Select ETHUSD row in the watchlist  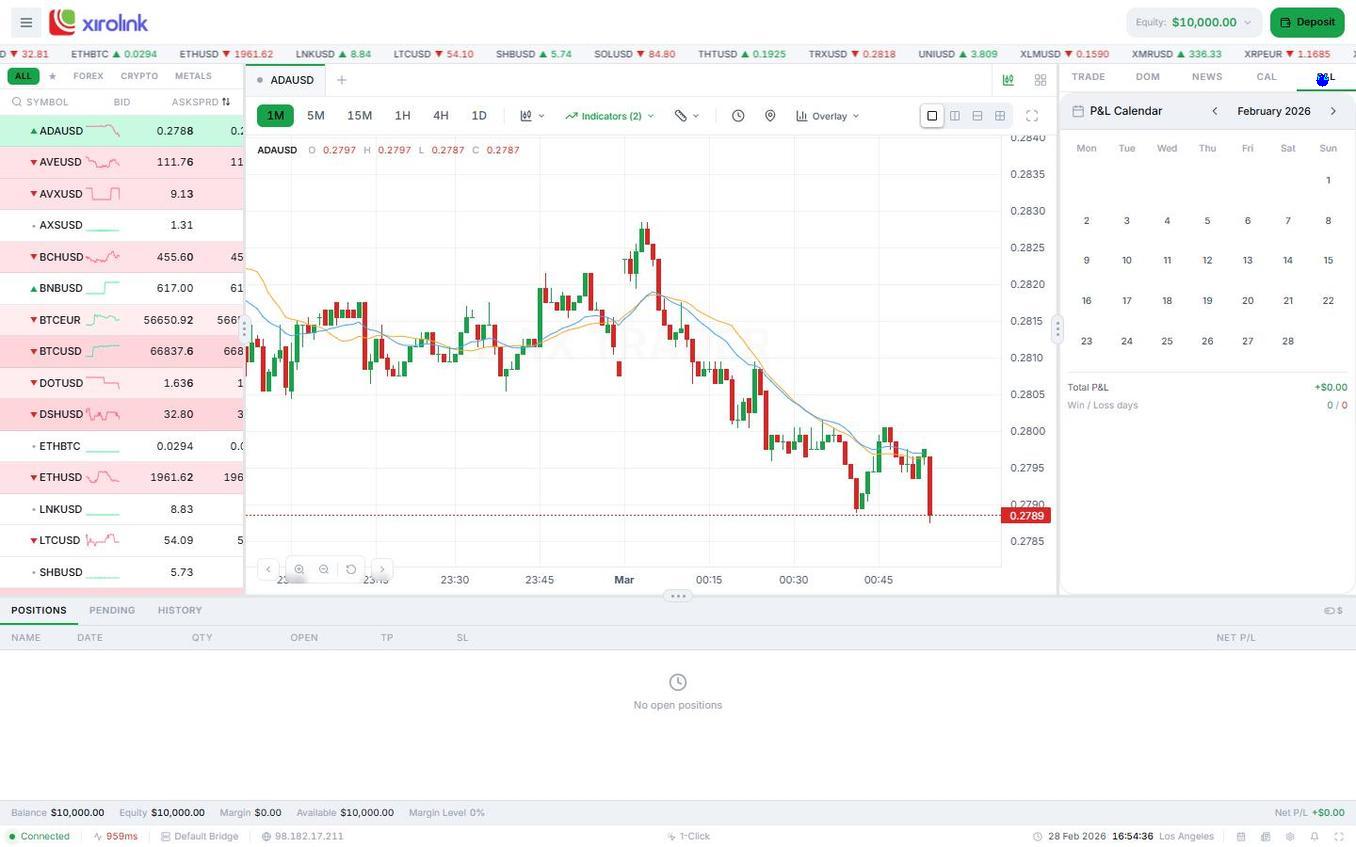122,477
